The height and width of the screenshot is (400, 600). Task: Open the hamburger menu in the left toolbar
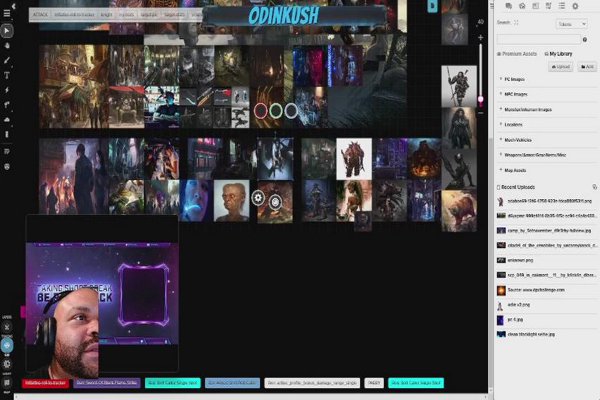pyautogui.click(x=7, y=13)
